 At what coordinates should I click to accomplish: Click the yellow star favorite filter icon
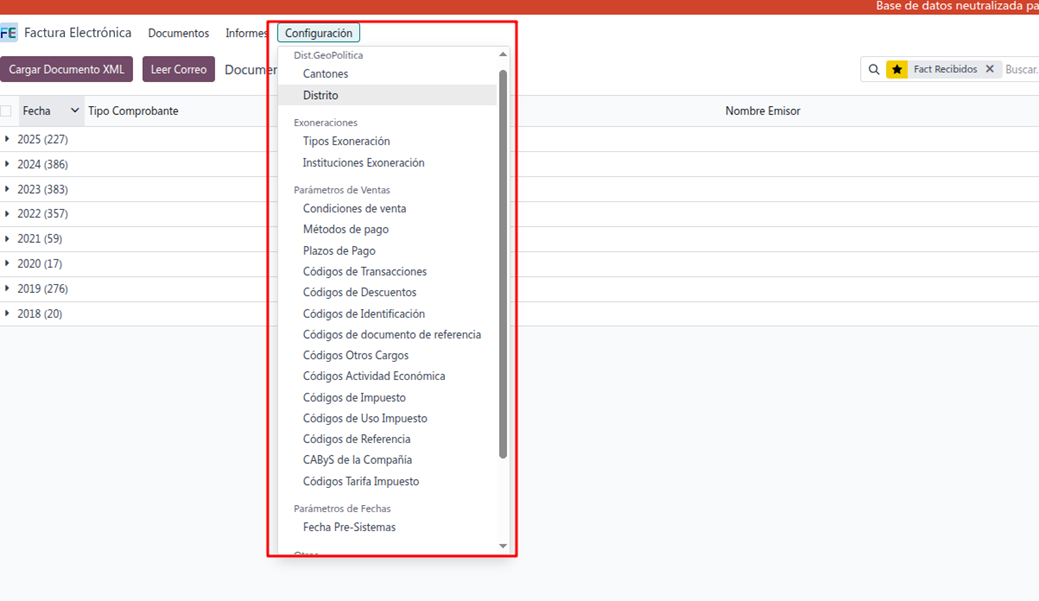[897, 69]
